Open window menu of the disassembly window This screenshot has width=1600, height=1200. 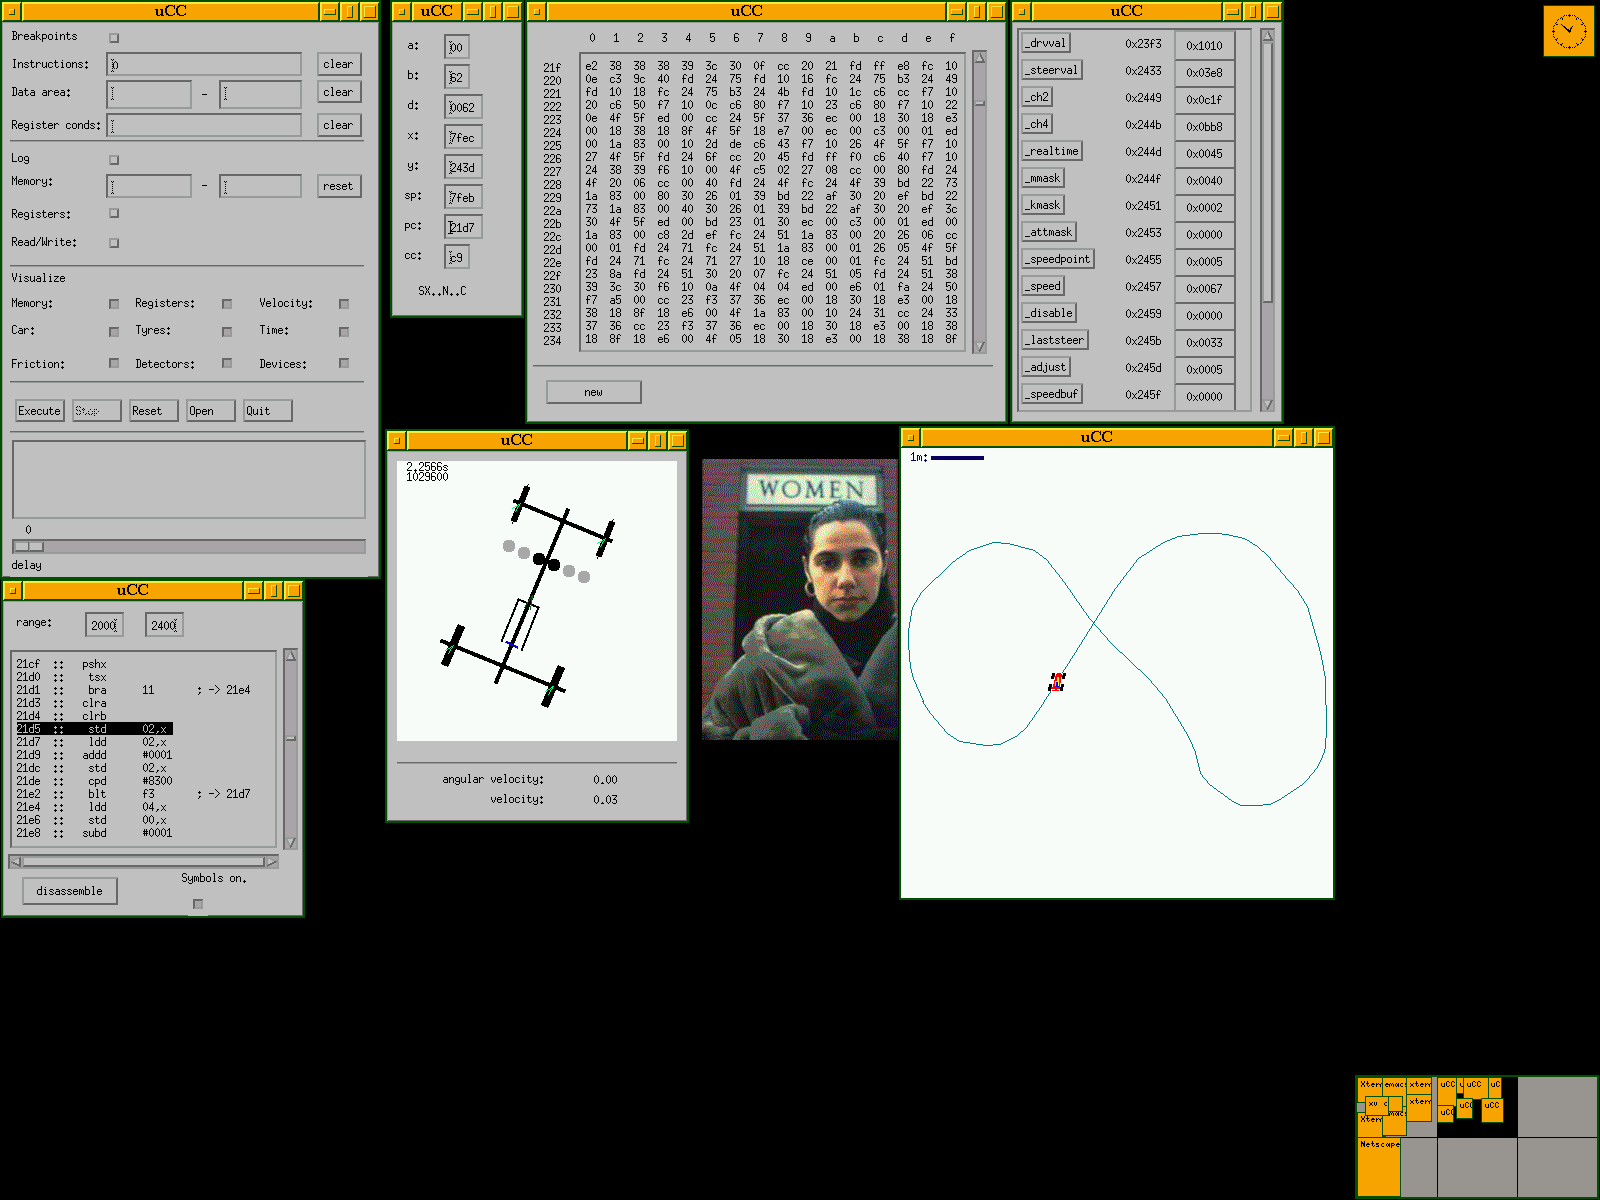12,590
